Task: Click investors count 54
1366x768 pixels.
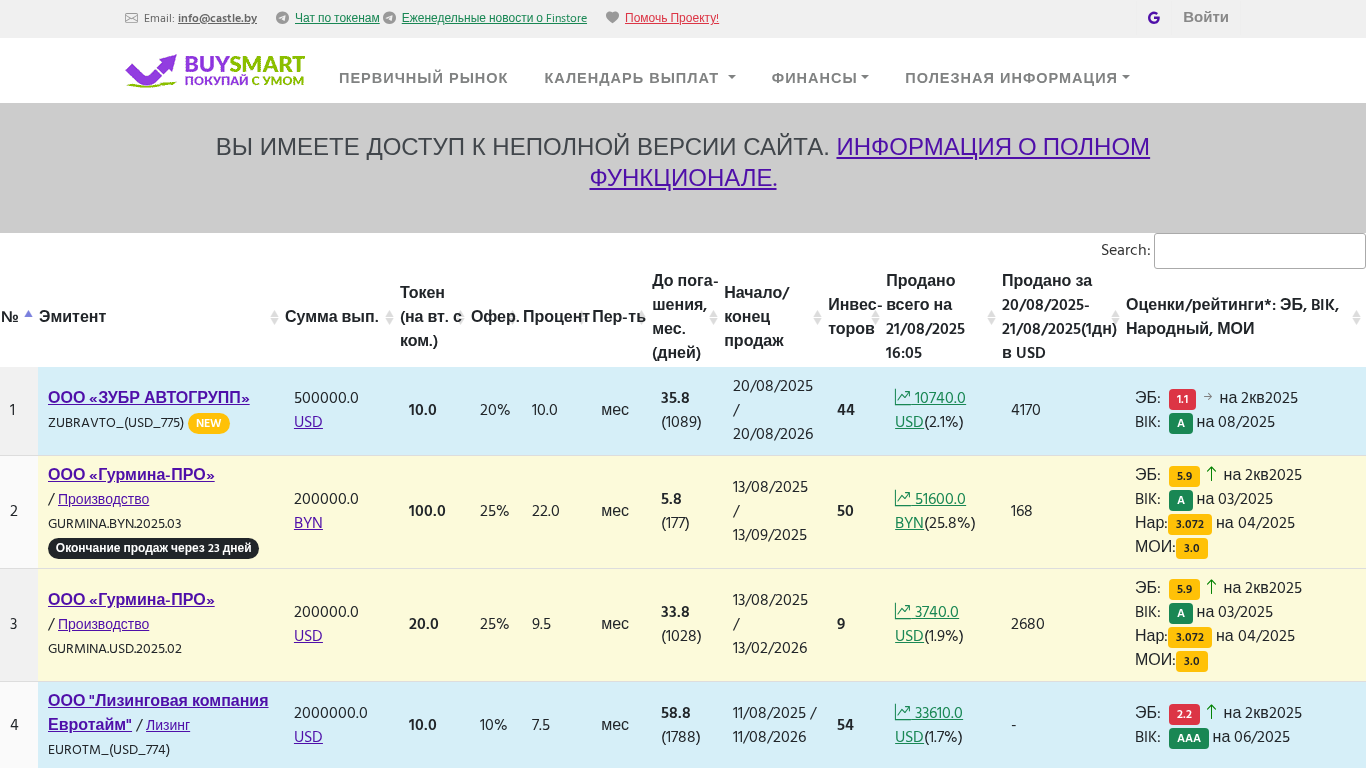Action: coord(846,725)
